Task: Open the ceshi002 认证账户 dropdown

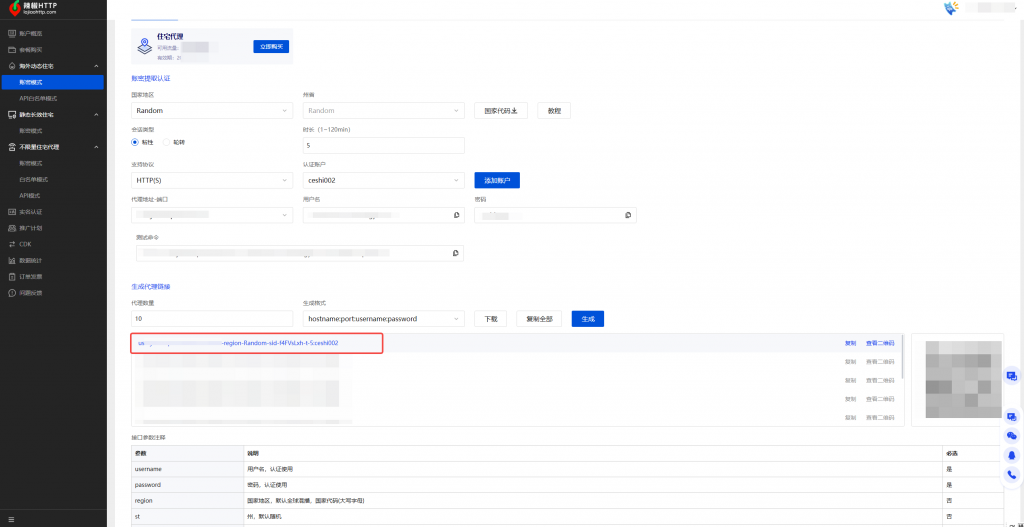Action: (x=383, y=180)
